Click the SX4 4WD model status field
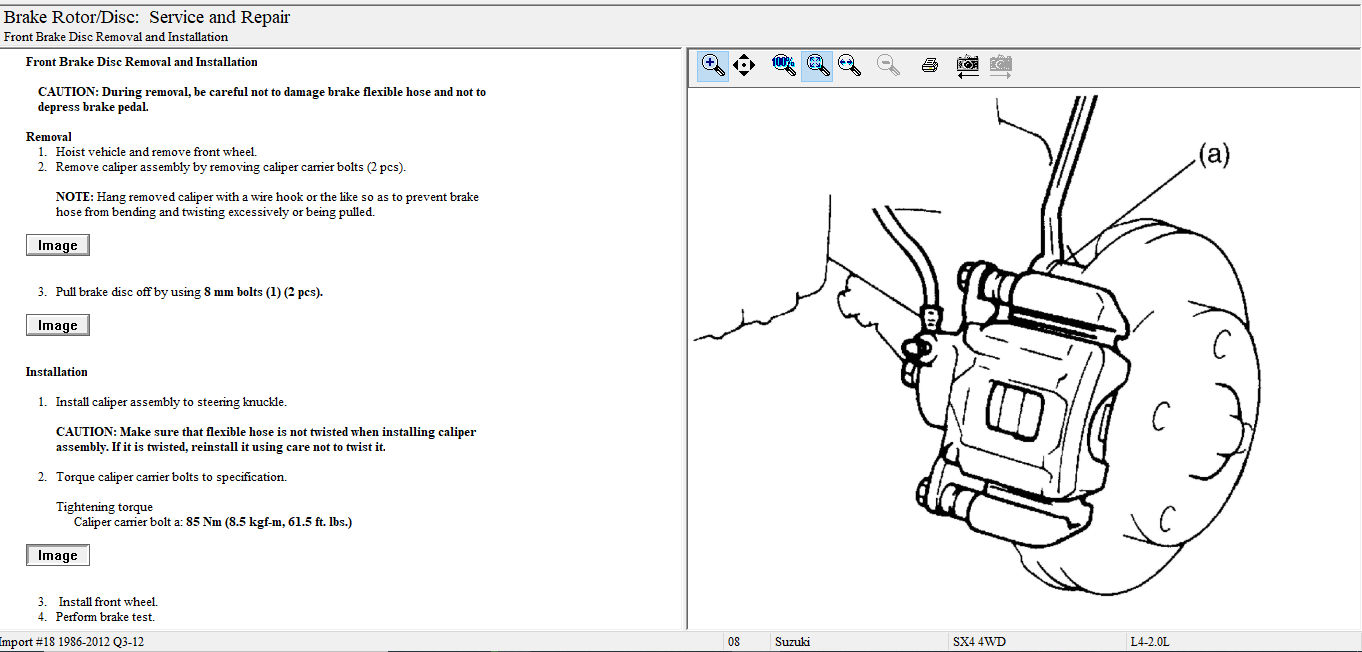This screenshot has width=1362, height=652. [979, 642]
